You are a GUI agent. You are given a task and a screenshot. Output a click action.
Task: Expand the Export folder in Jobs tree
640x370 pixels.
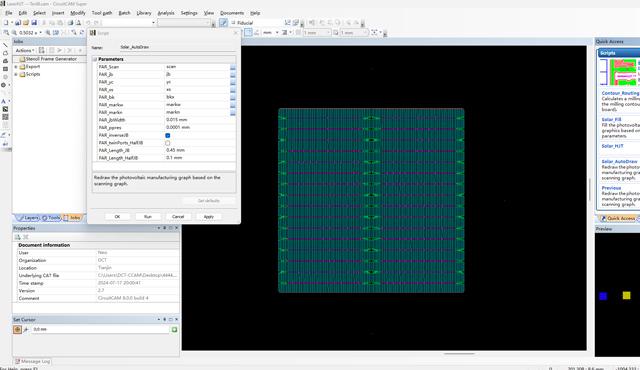tap(16, 67)
